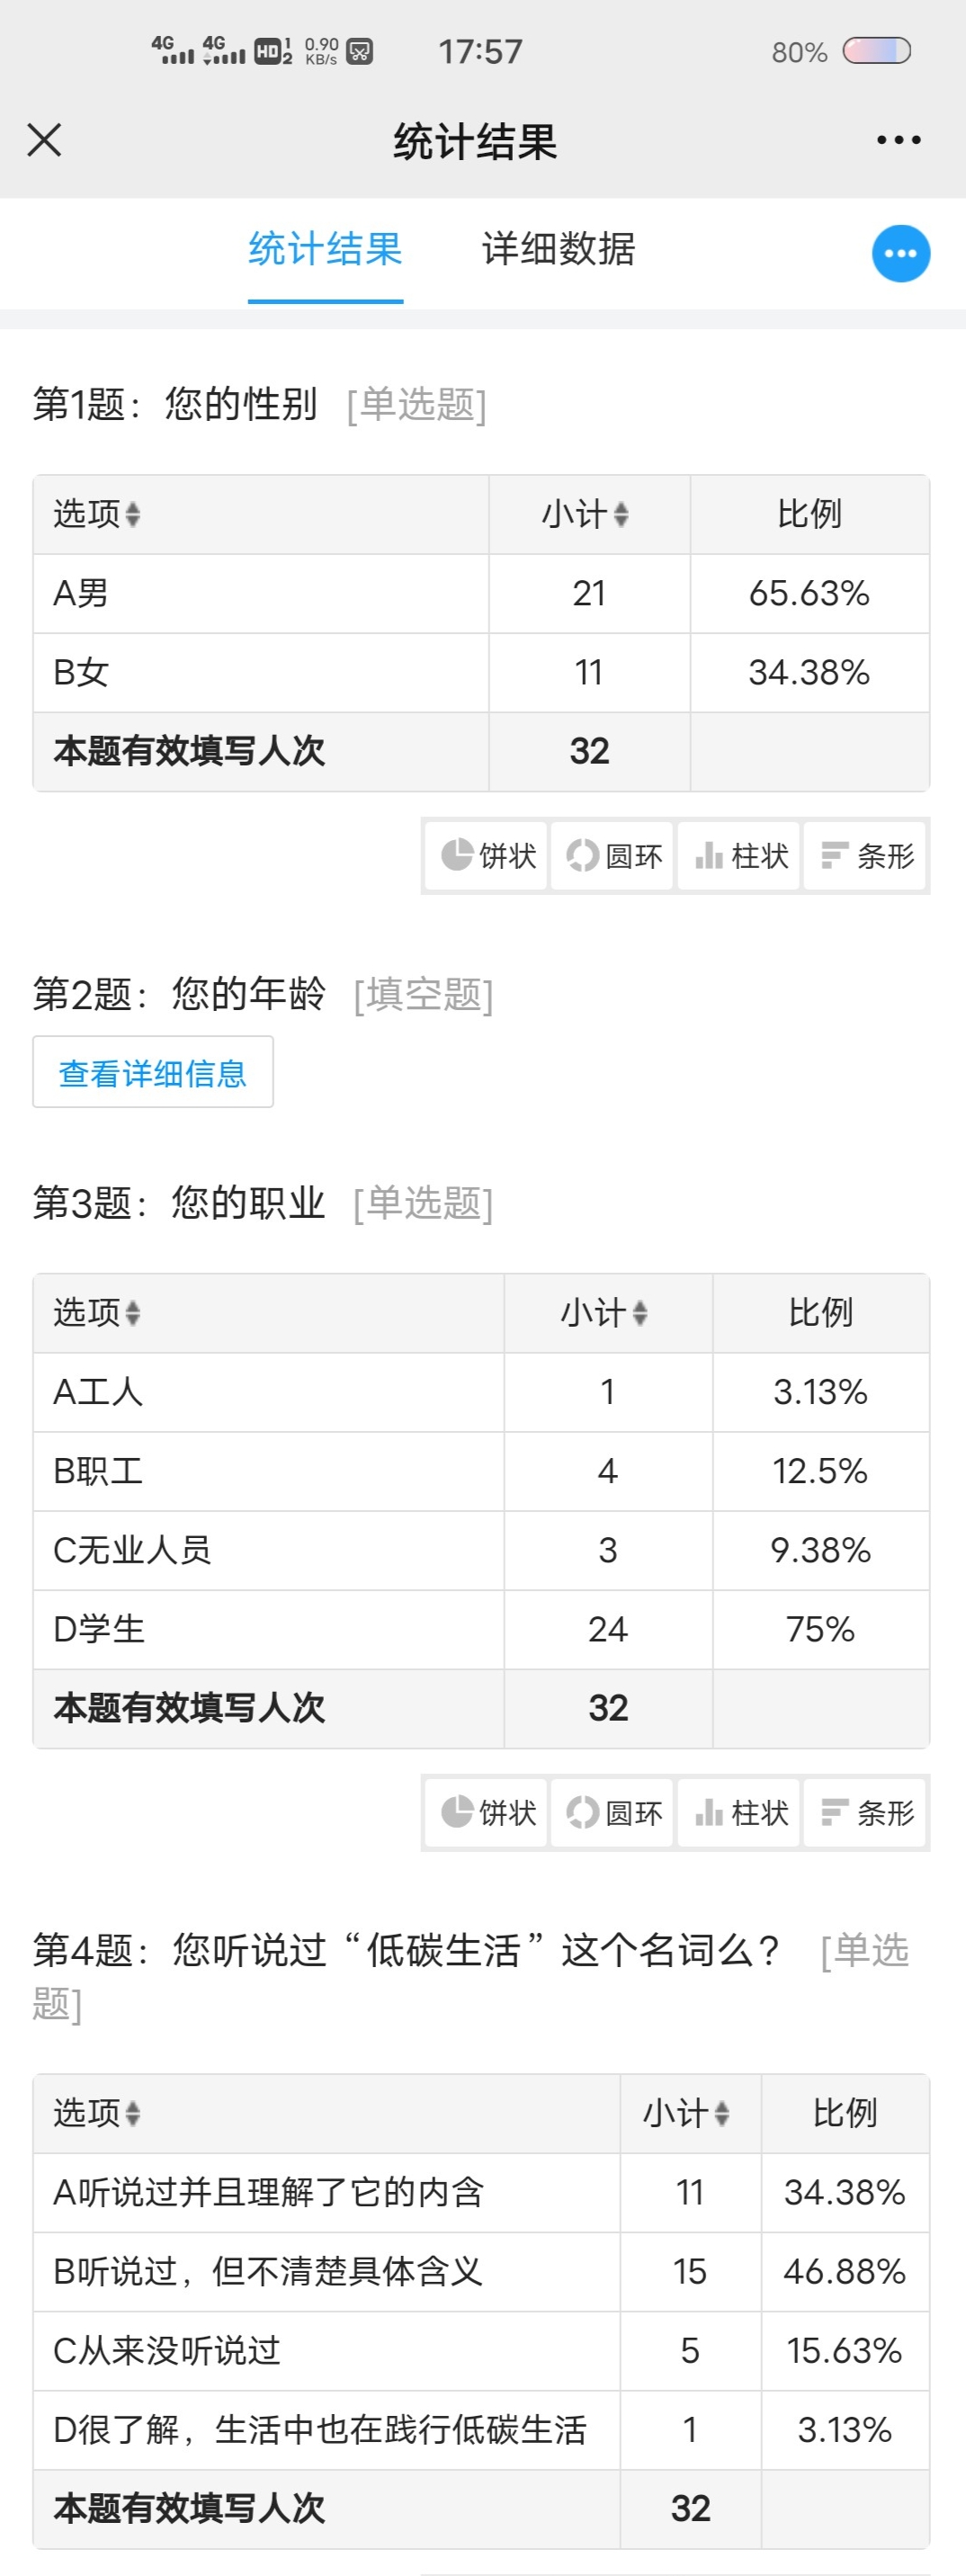Sort question 4 by 选项 column
Viewport: 966px width, 2576px height.
point(97,2113)
